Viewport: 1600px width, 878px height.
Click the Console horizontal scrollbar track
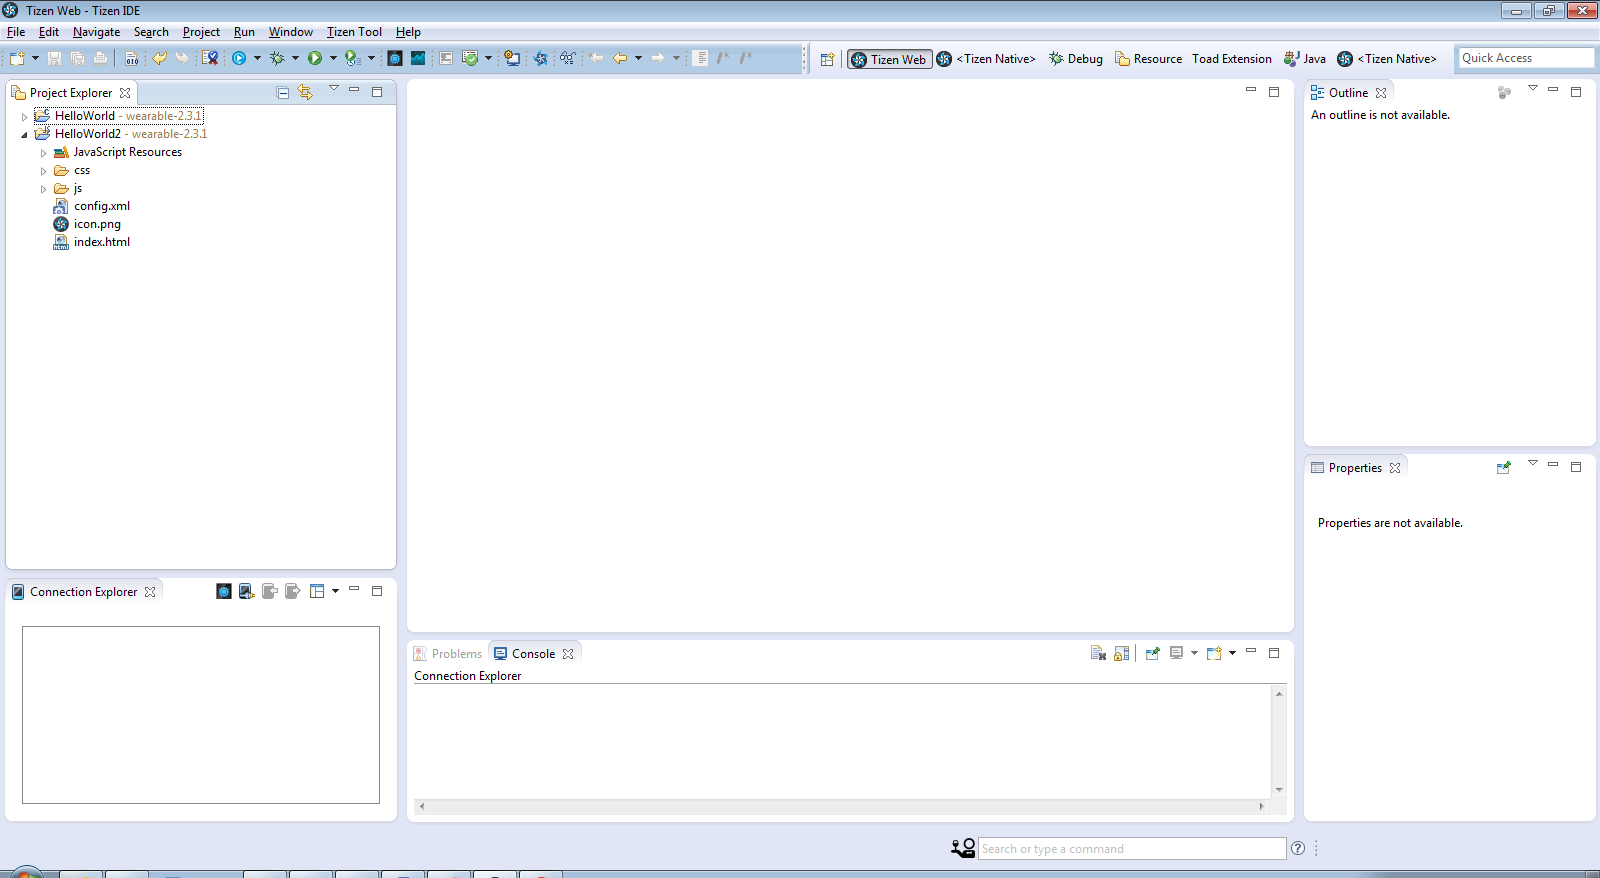pyautogui.click(x=841, y=805)
